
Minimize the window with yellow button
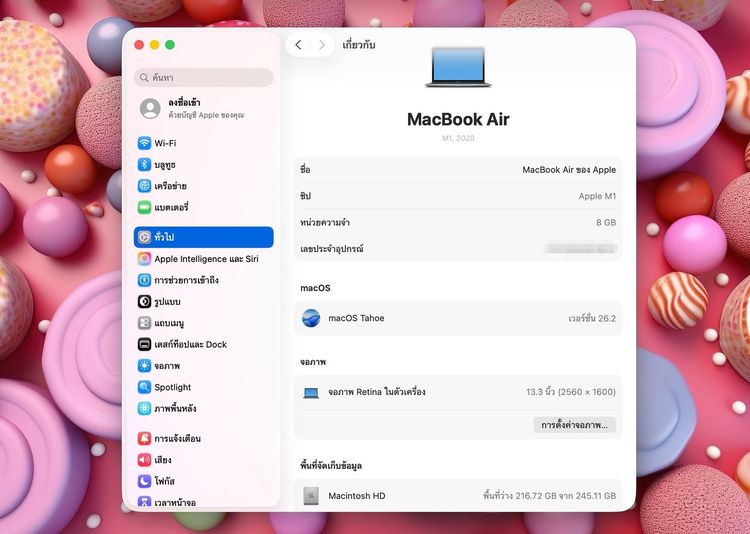pyautogui.click(x=154, y=45)
